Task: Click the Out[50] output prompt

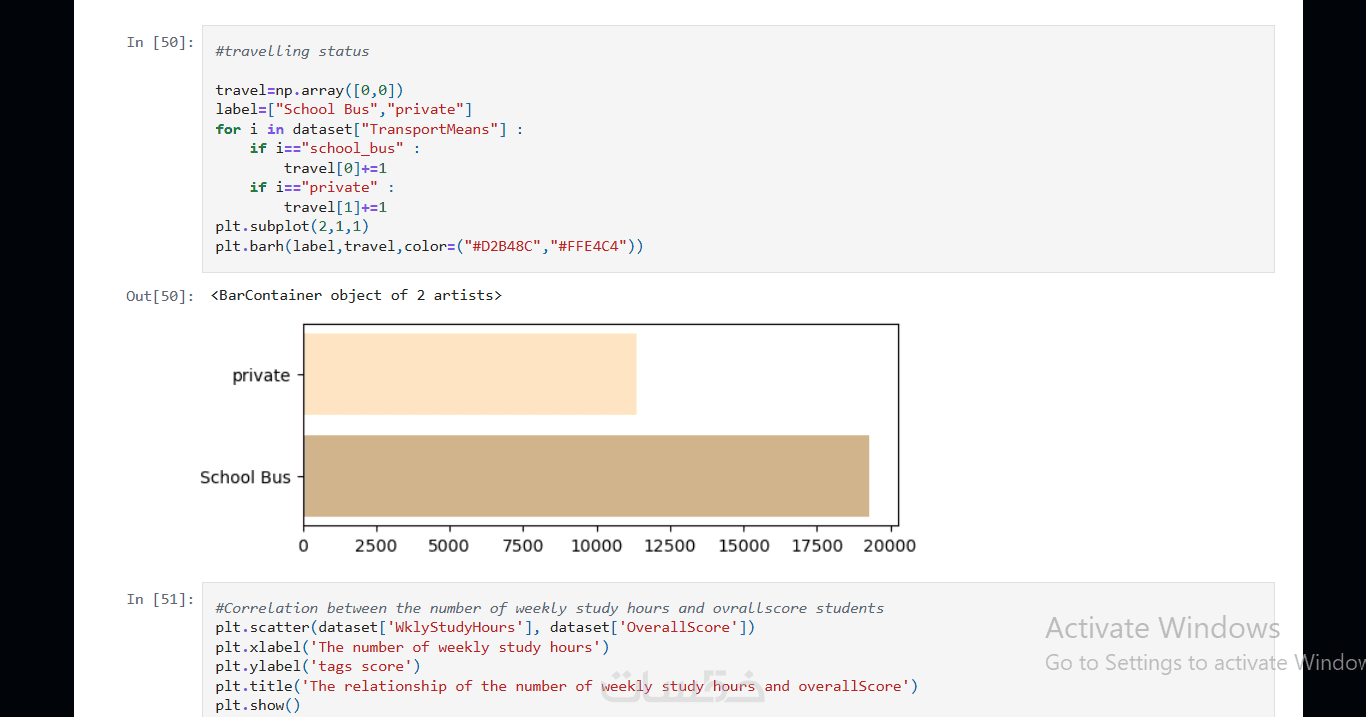Action: (x=160, y=296)
